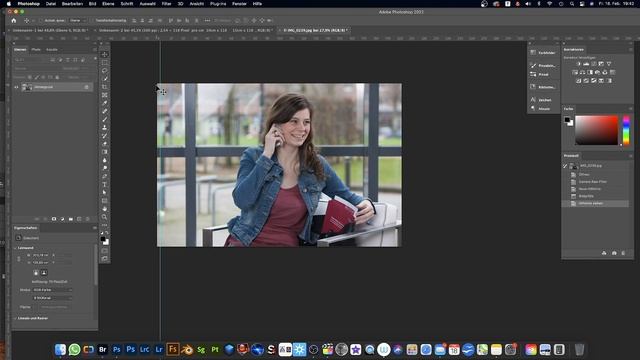
Task: Select the Rectangular Marquee tool
Action: (104, 62)
